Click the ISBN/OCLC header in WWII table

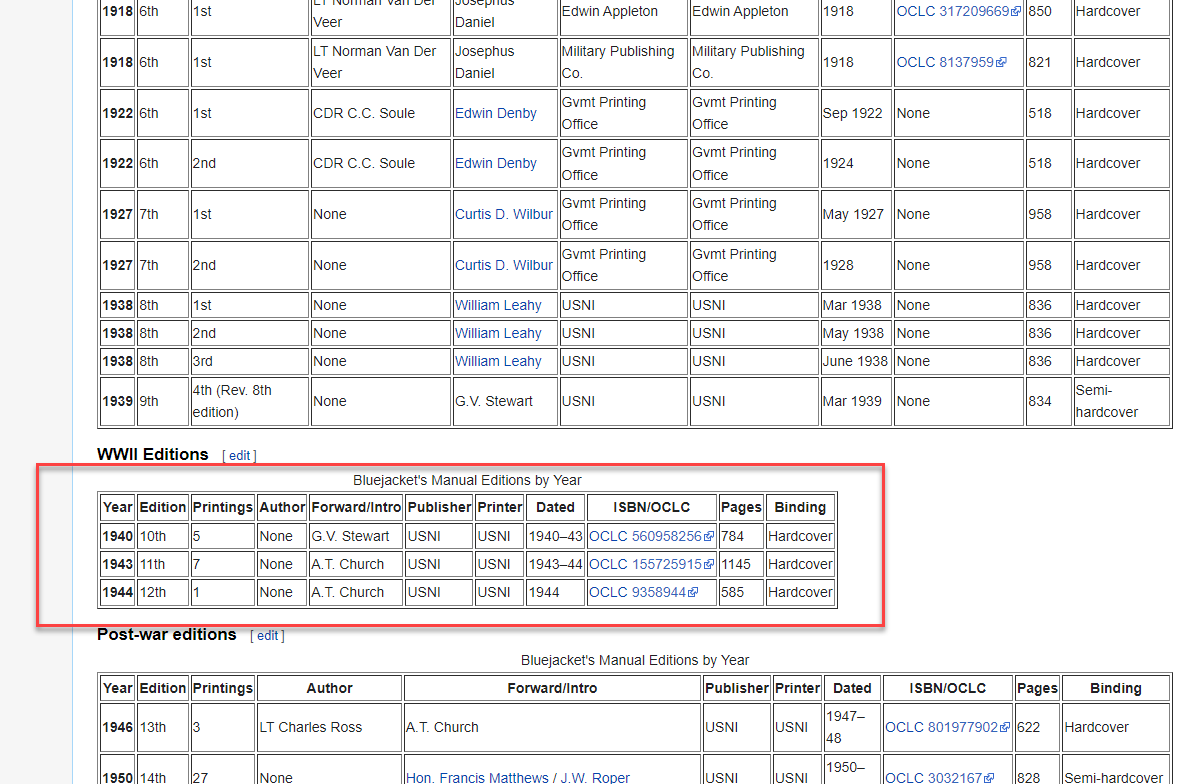click(651, 507)
